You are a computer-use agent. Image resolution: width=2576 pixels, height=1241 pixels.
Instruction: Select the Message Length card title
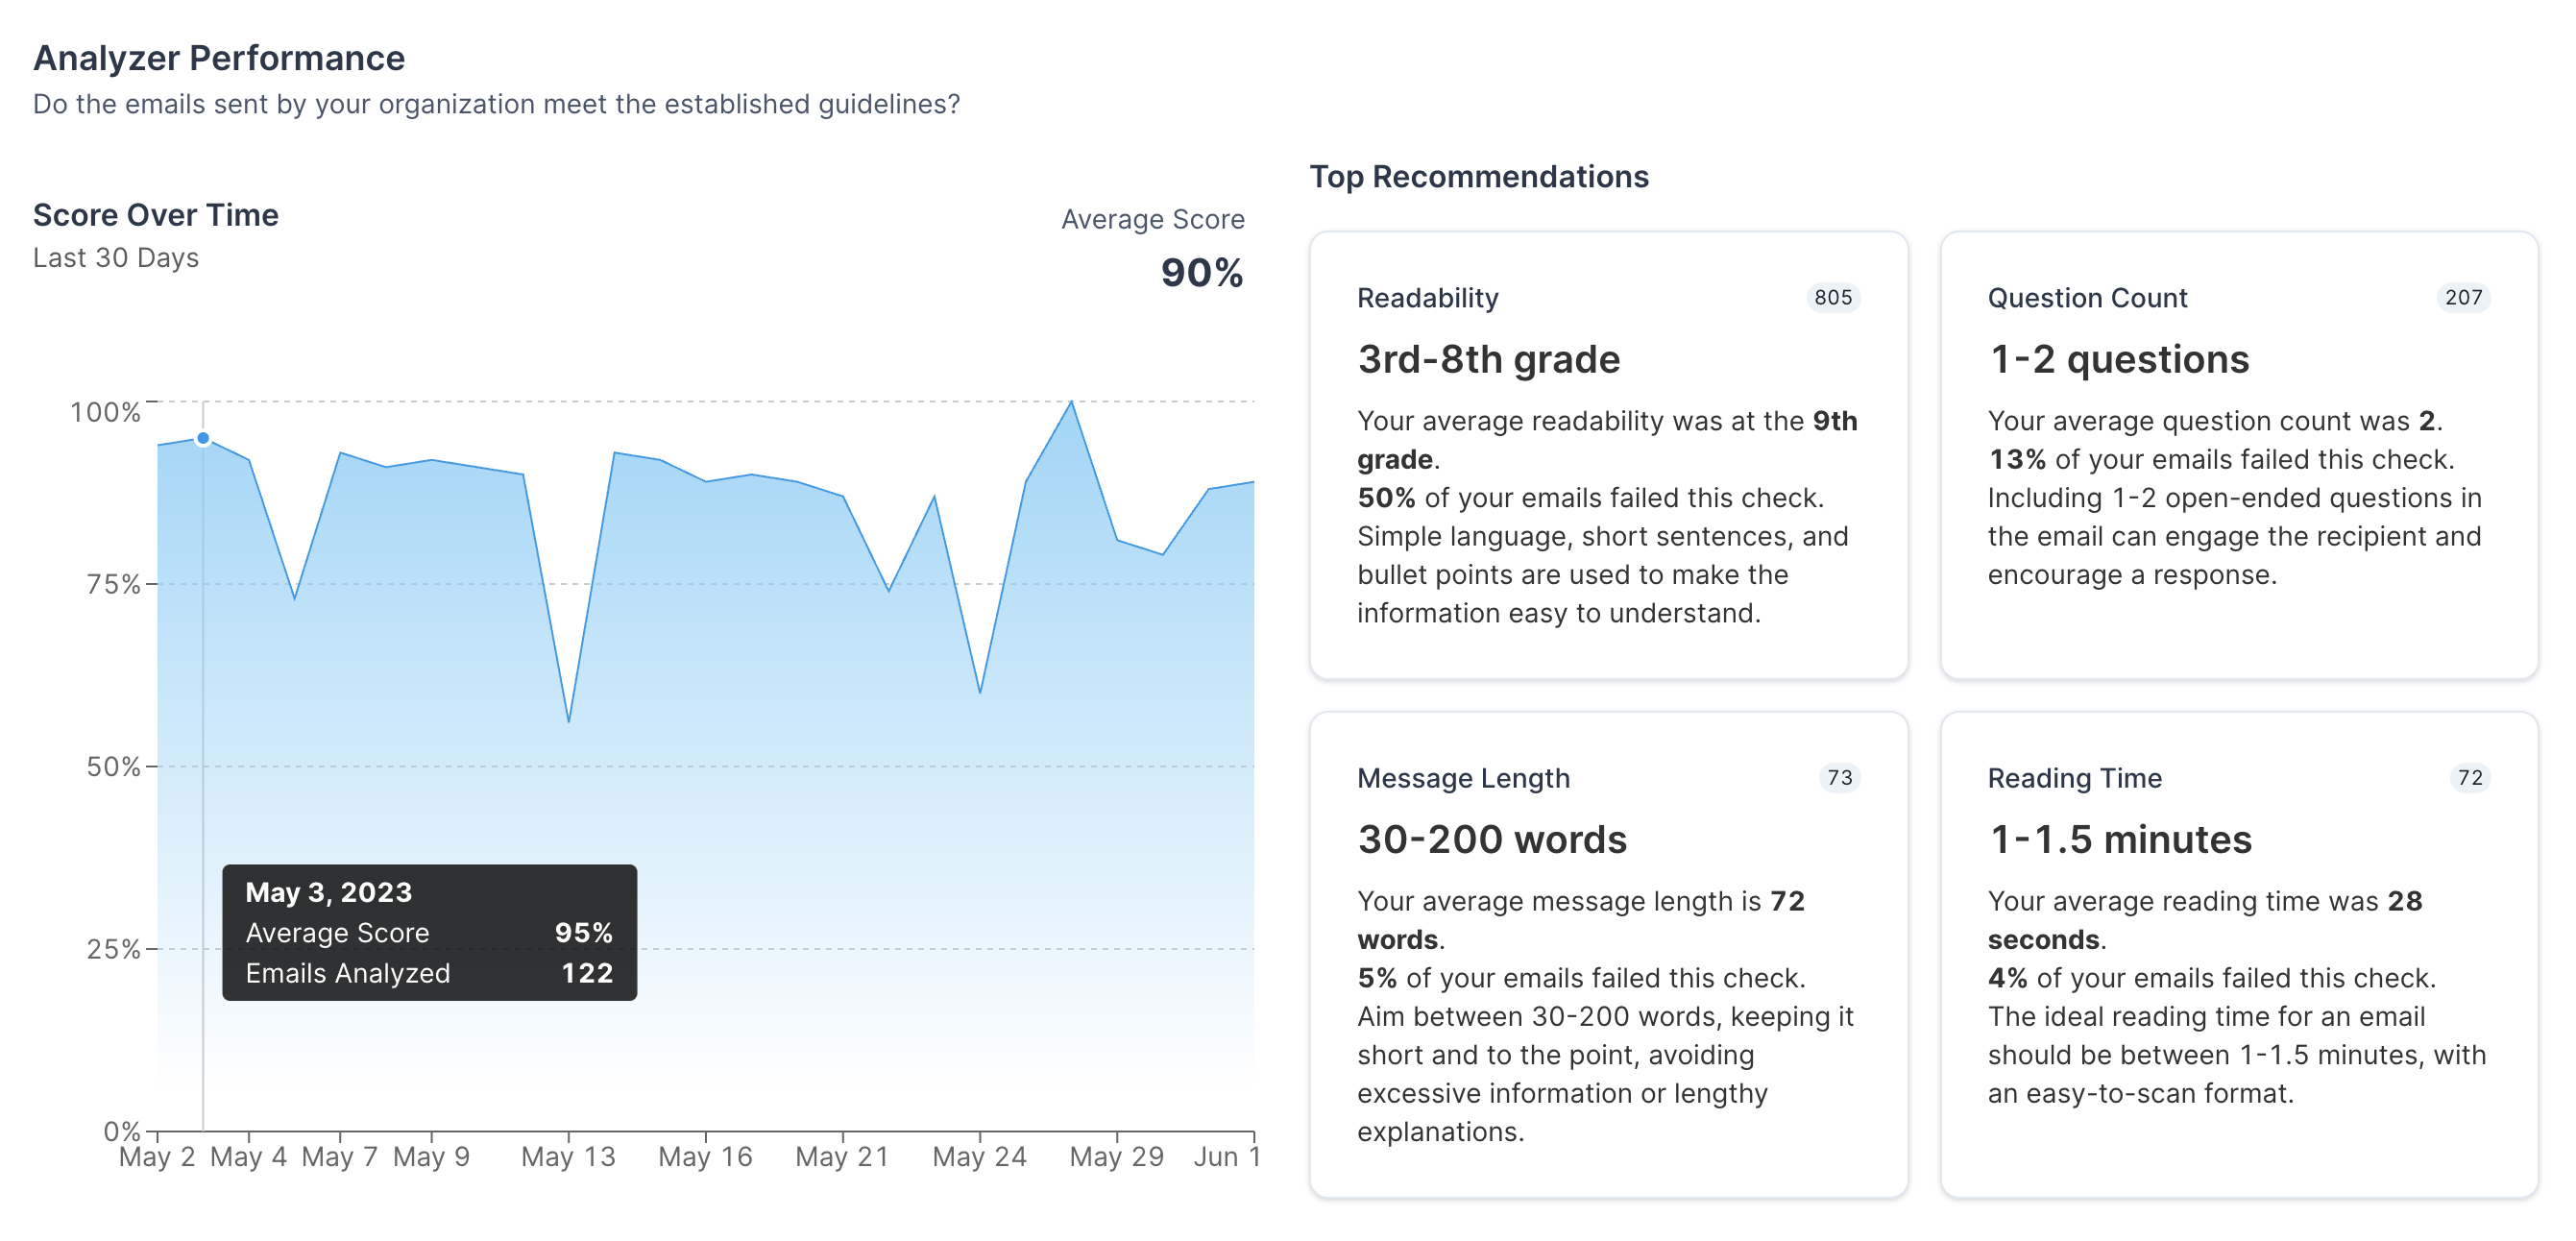click(1463, 778)
